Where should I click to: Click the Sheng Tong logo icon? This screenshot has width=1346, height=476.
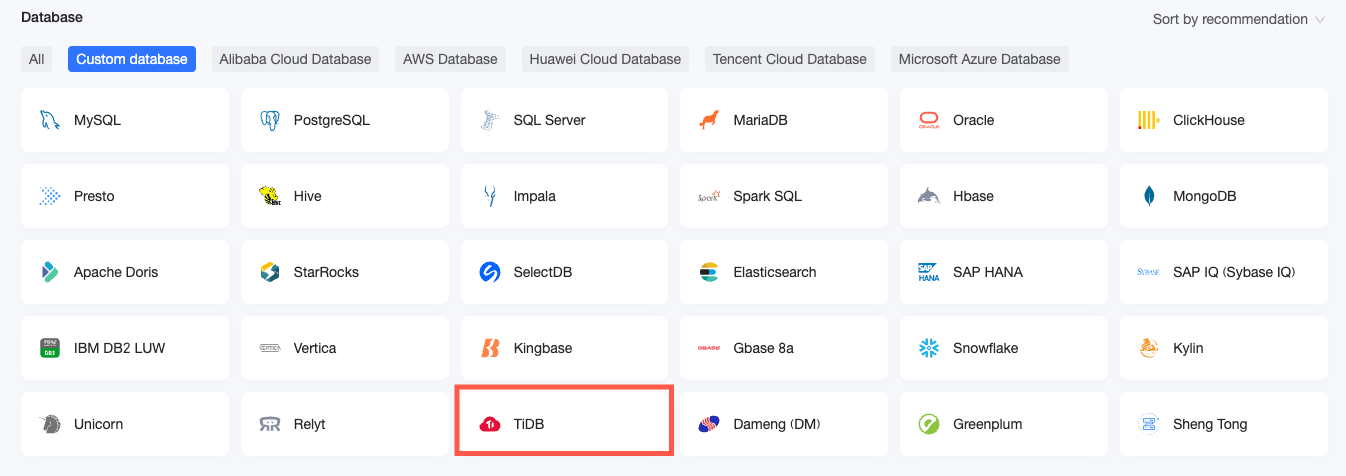pyautogui.click(x=1148, y=424)
